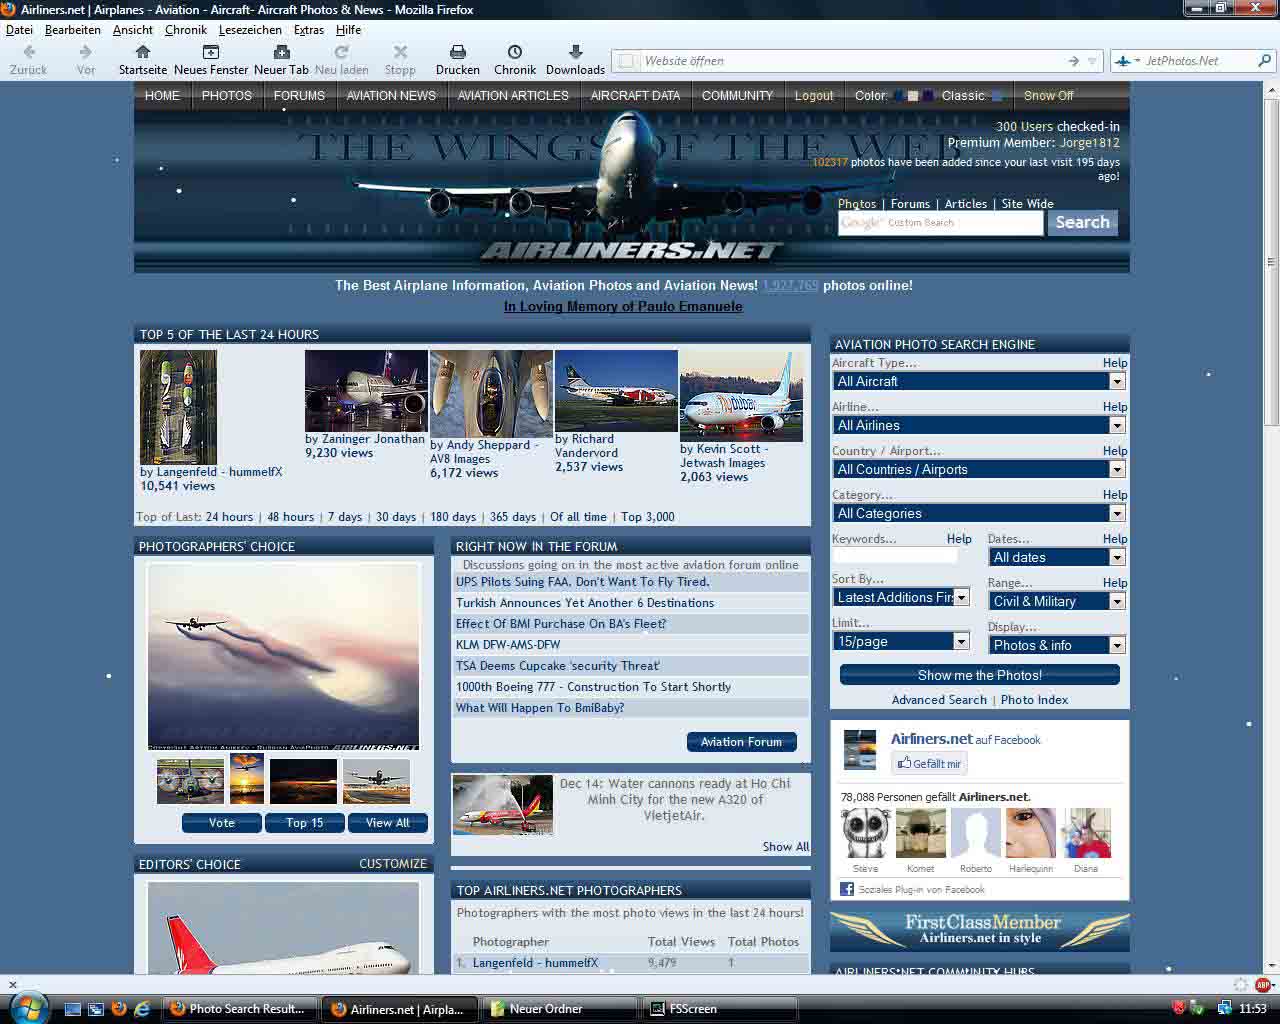Screen dimensions: 1280x1024
Task: Open the Chronik menu in the menu bar
Action: pos(186,30)
